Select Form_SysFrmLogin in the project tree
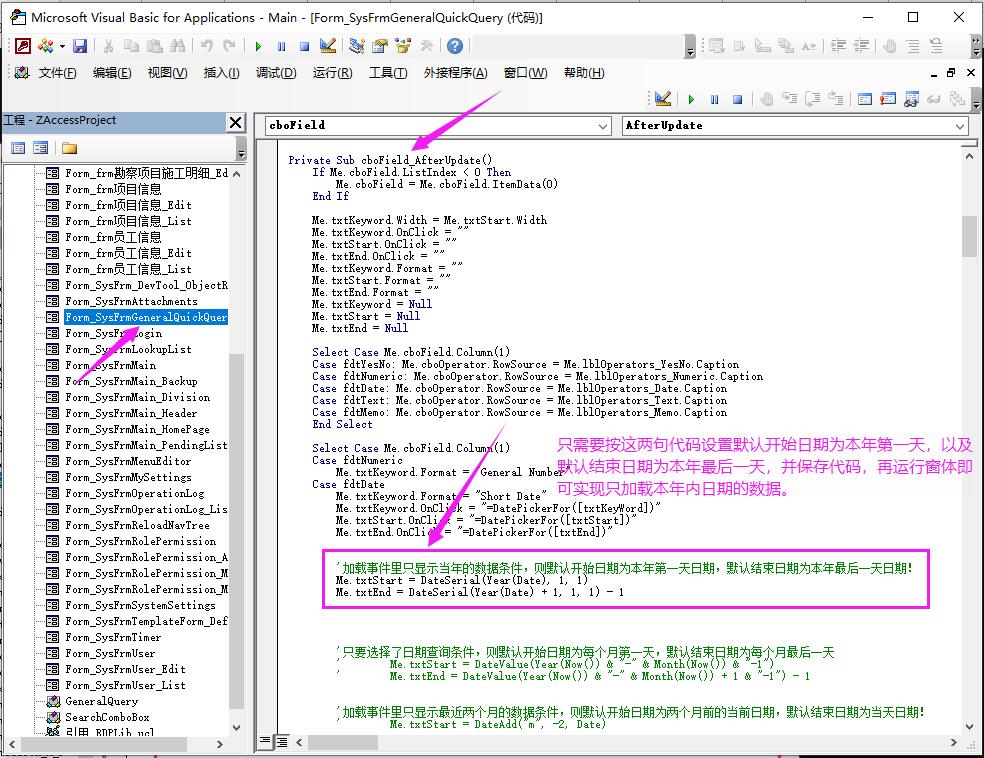 tap(113, 333)
